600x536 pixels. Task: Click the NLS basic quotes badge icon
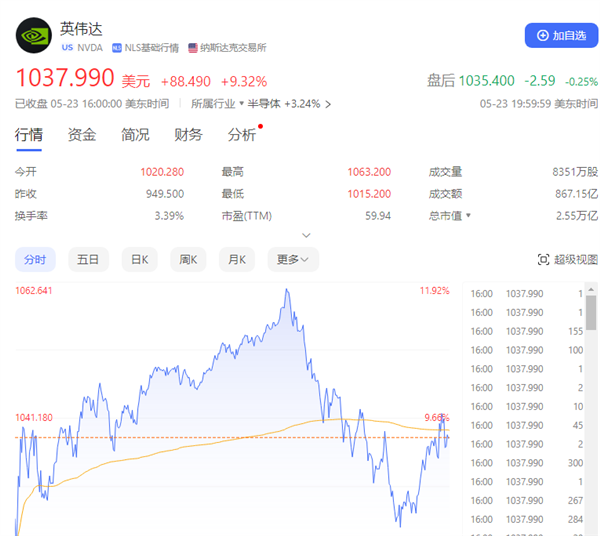coord(116,48)
